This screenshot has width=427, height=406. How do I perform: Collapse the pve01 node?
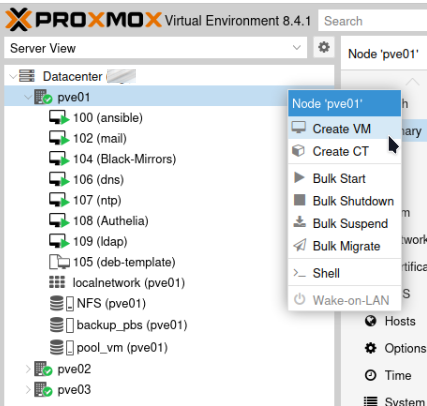(x=28, y=97)
